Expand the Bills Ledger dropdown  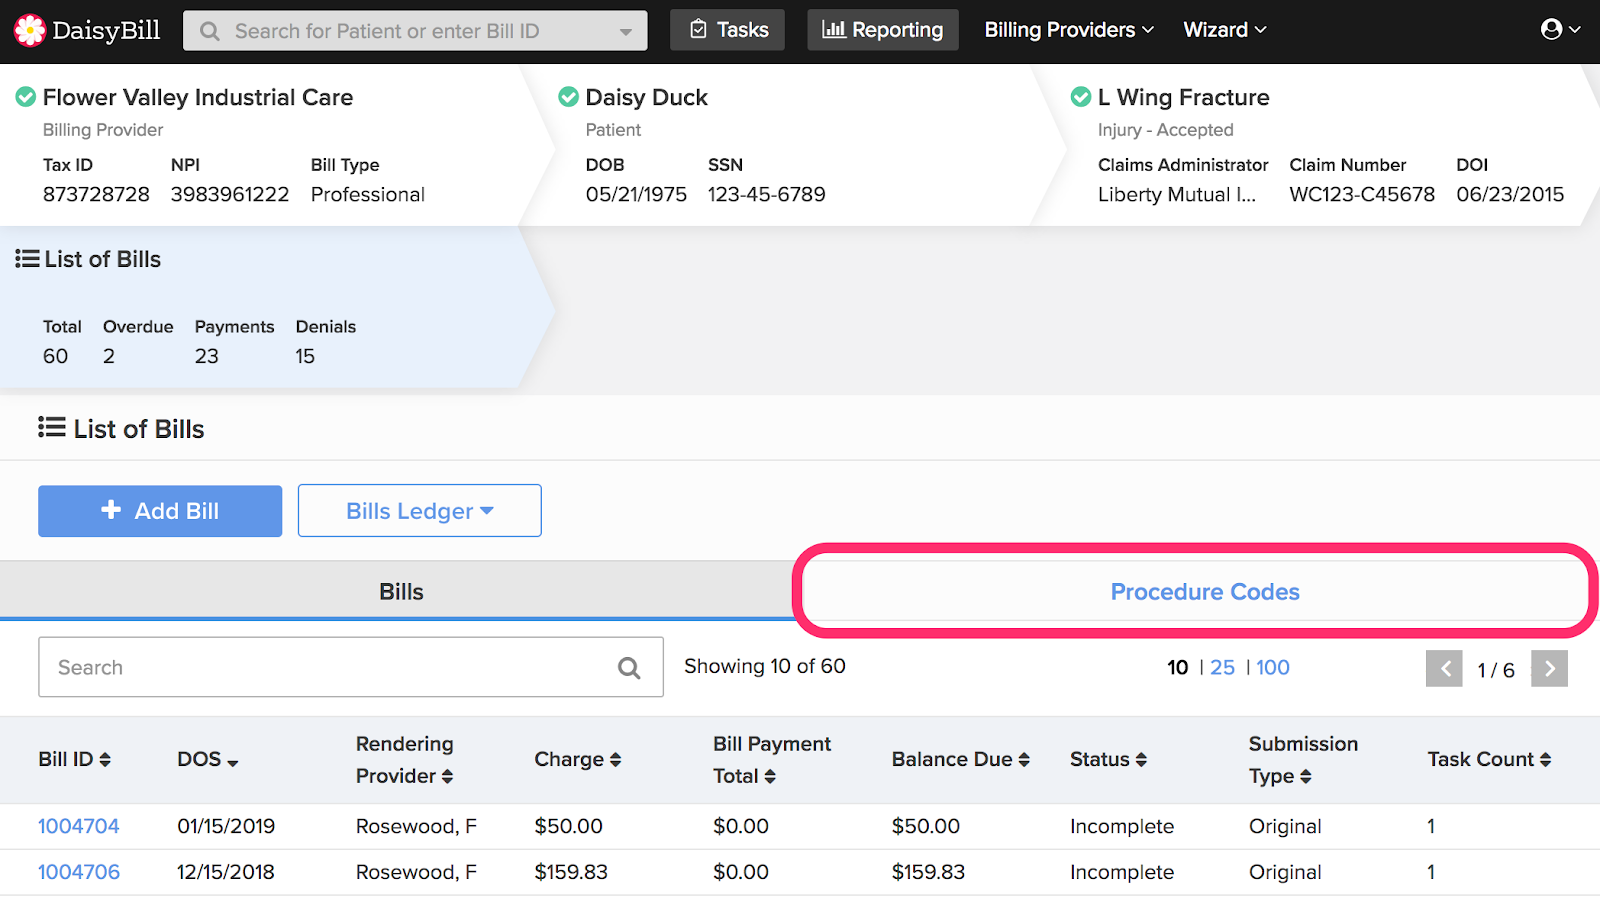pos(420,511)
